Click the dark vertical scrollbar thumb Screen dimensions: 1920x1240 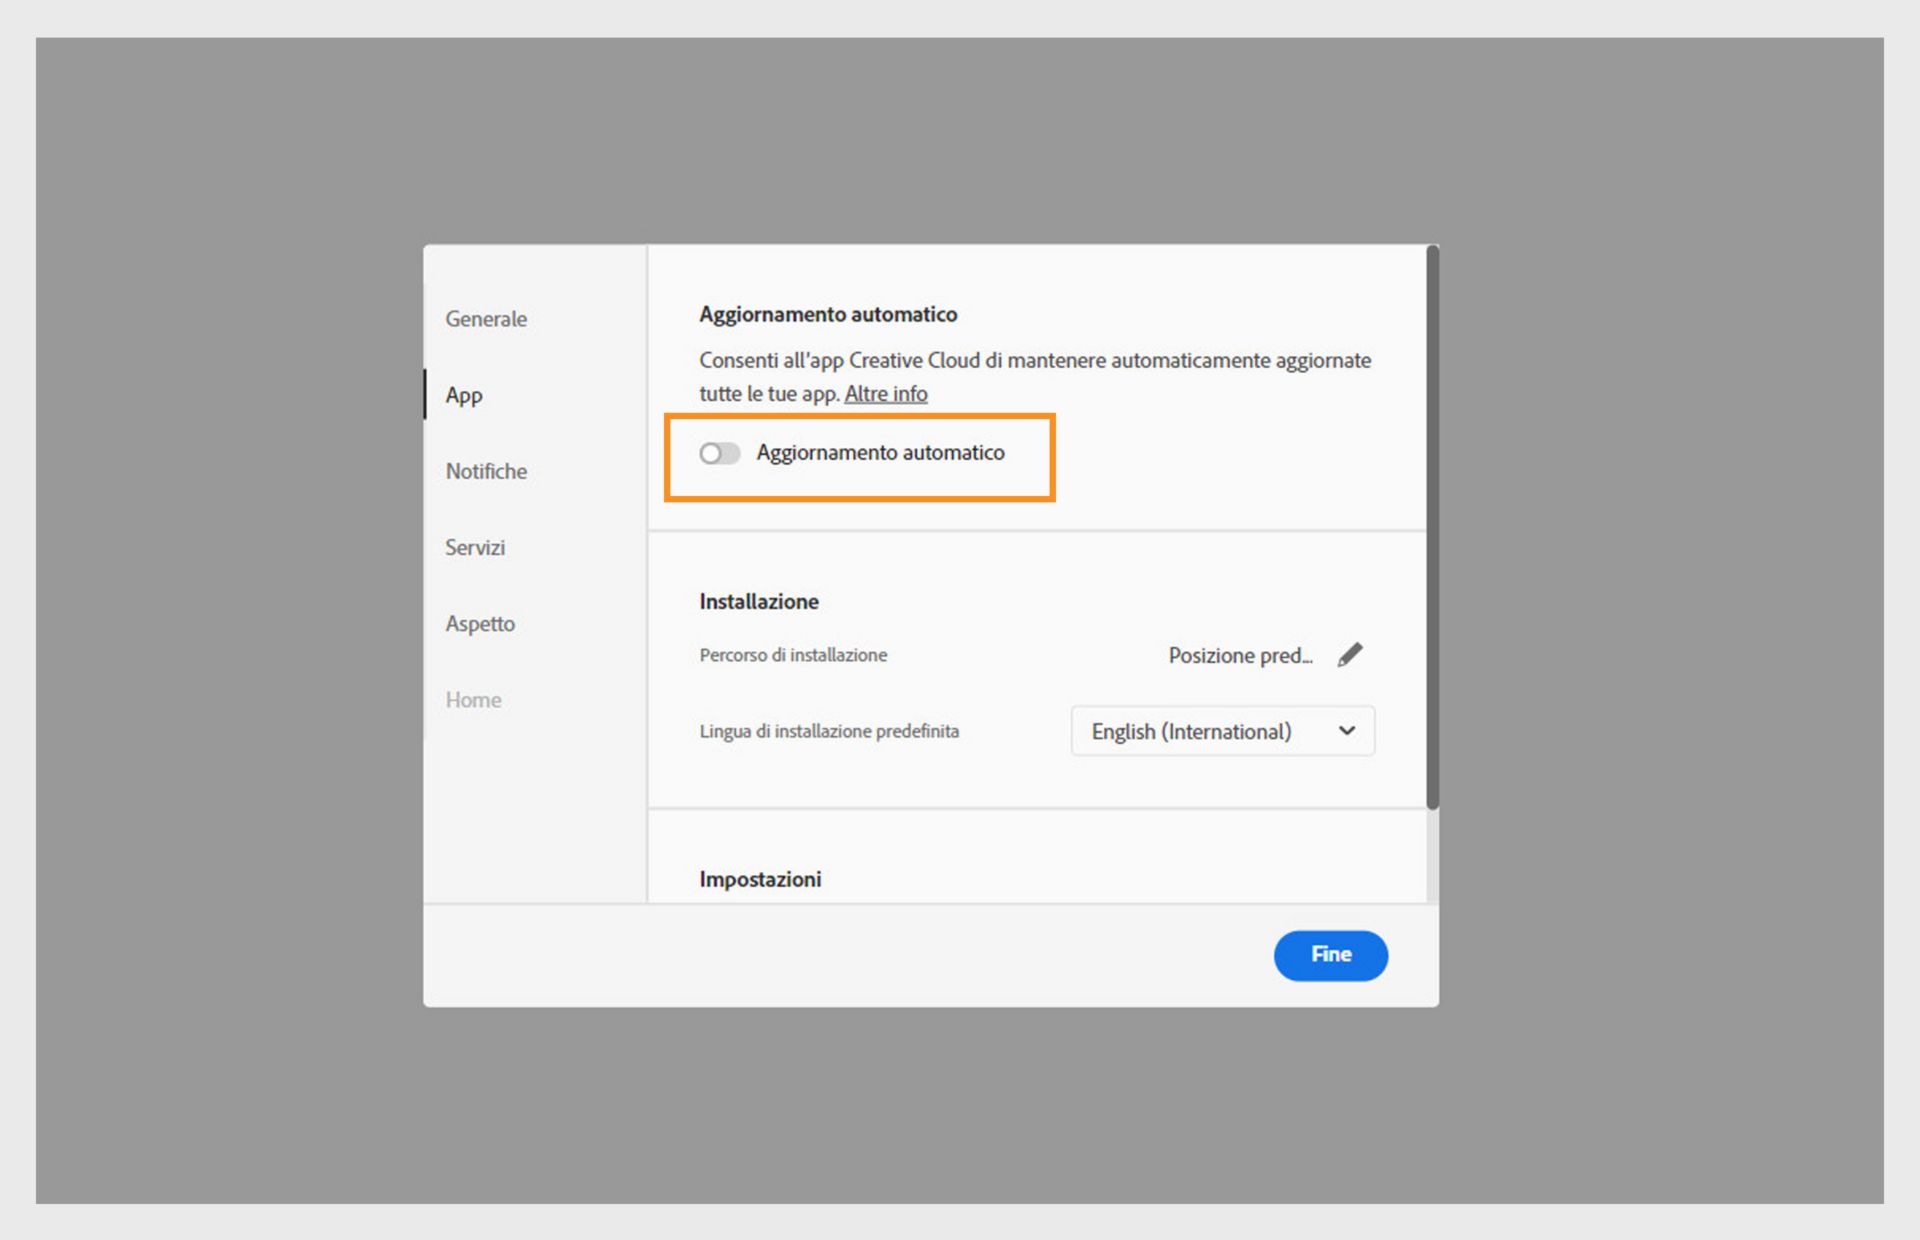(x=1432, y=526)
